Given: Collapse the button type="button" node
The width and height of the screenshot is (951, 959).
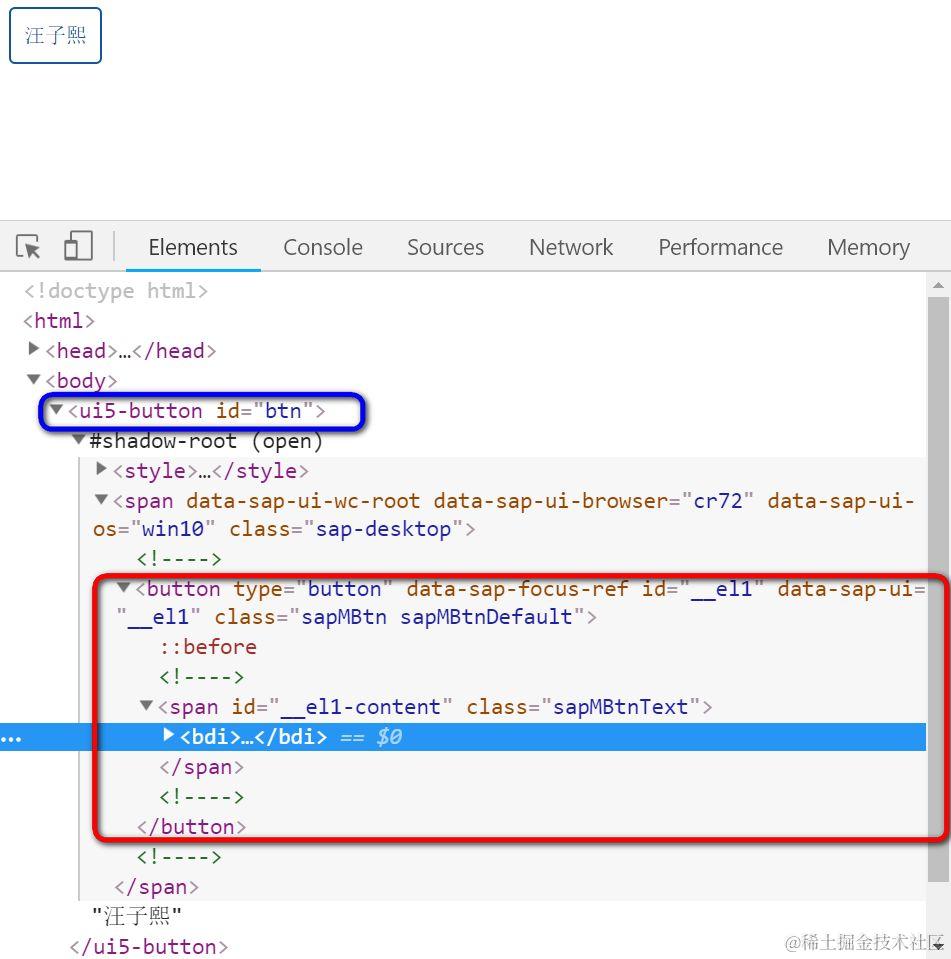Looking at the screenshot, I should (x=124, y=587).
